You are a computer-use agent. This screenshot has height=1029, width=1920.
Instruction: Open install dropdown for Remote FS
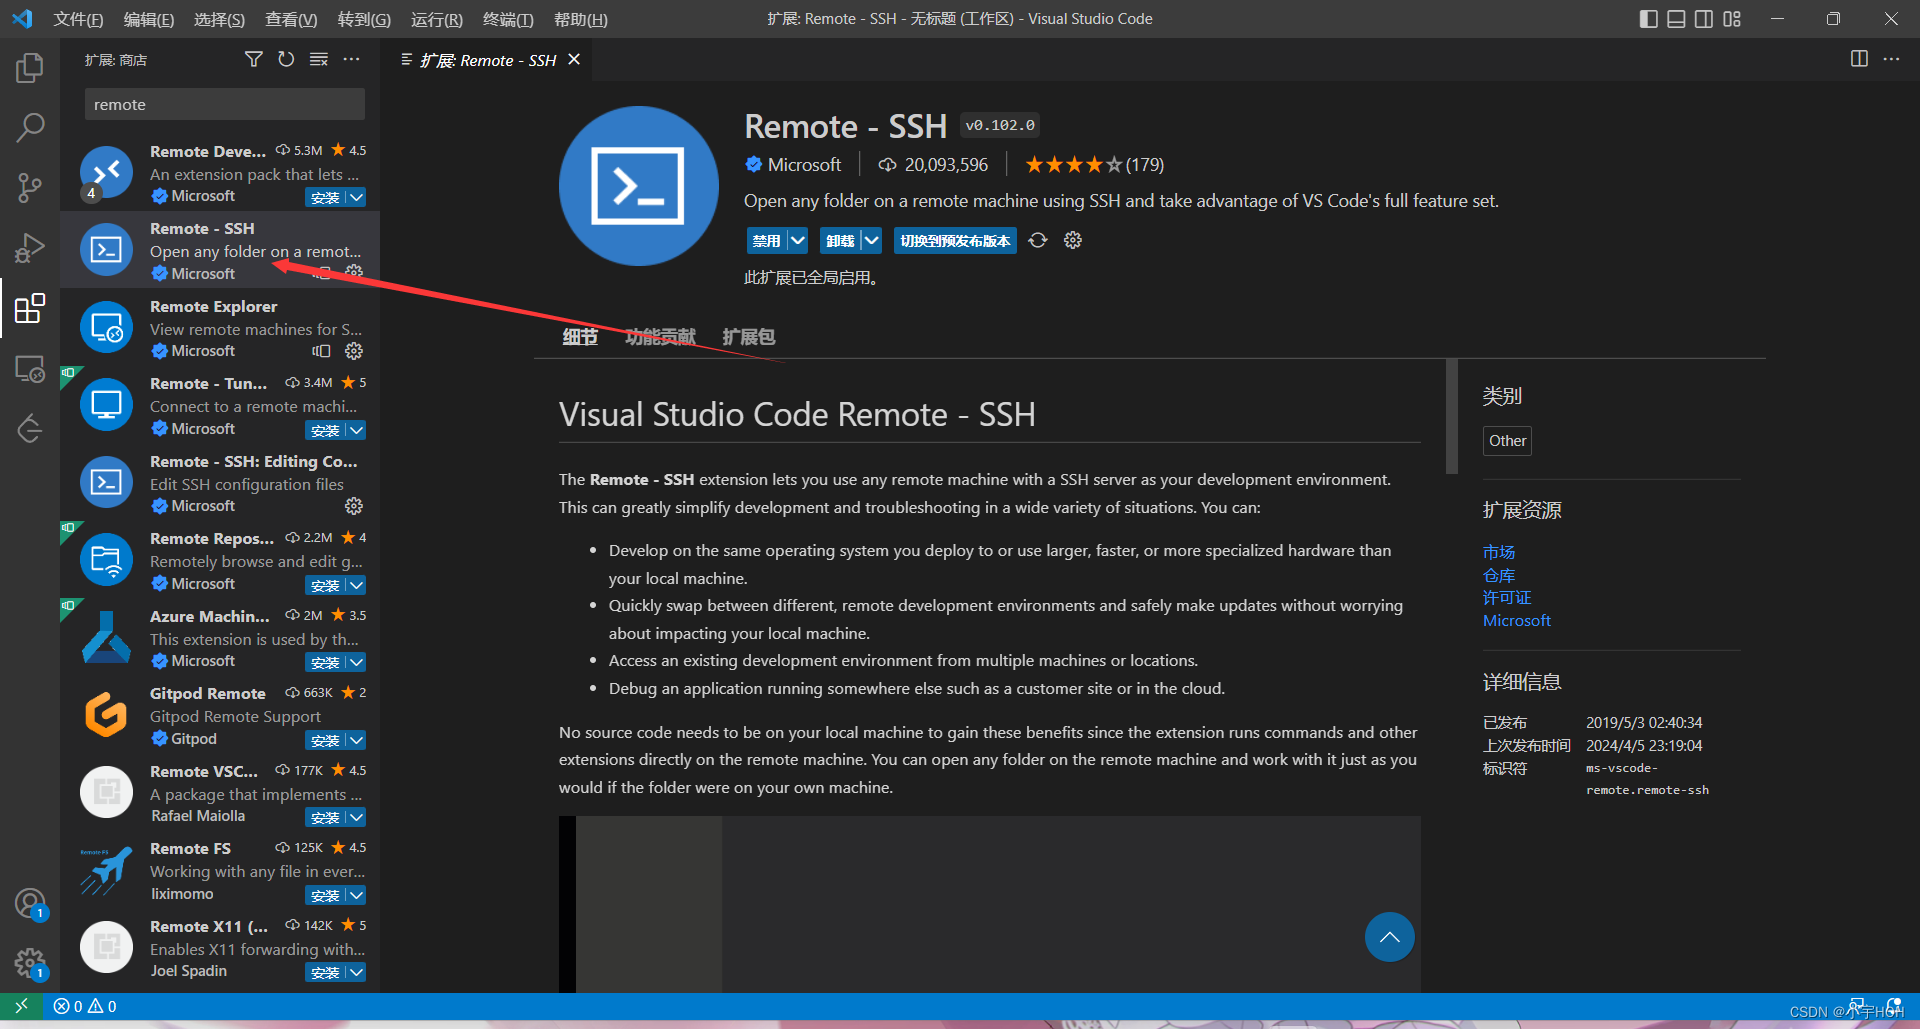(356, 895)
